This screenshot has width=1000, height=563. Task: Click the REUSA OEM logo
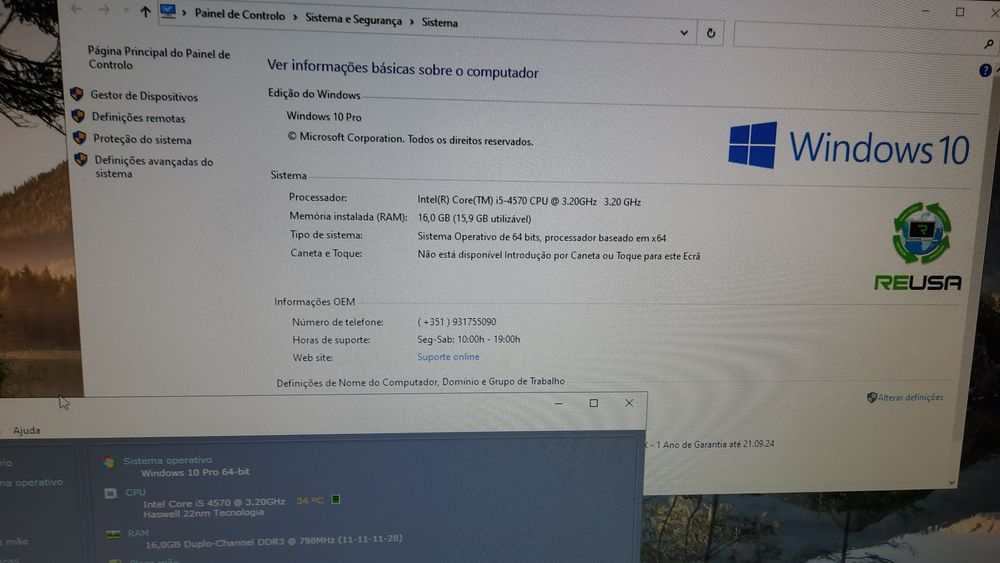click(918, 247)
